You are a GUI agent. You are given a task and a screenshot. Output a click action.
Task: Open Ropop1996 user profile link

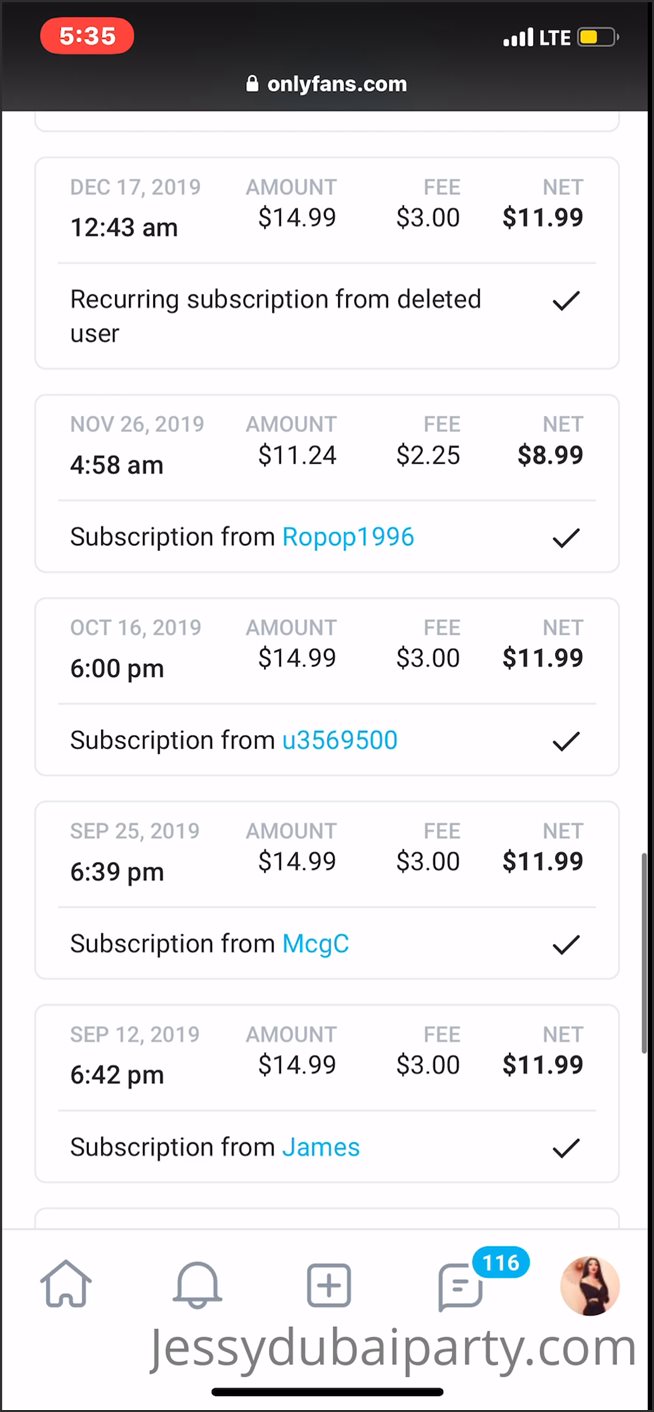click(348, 537)
